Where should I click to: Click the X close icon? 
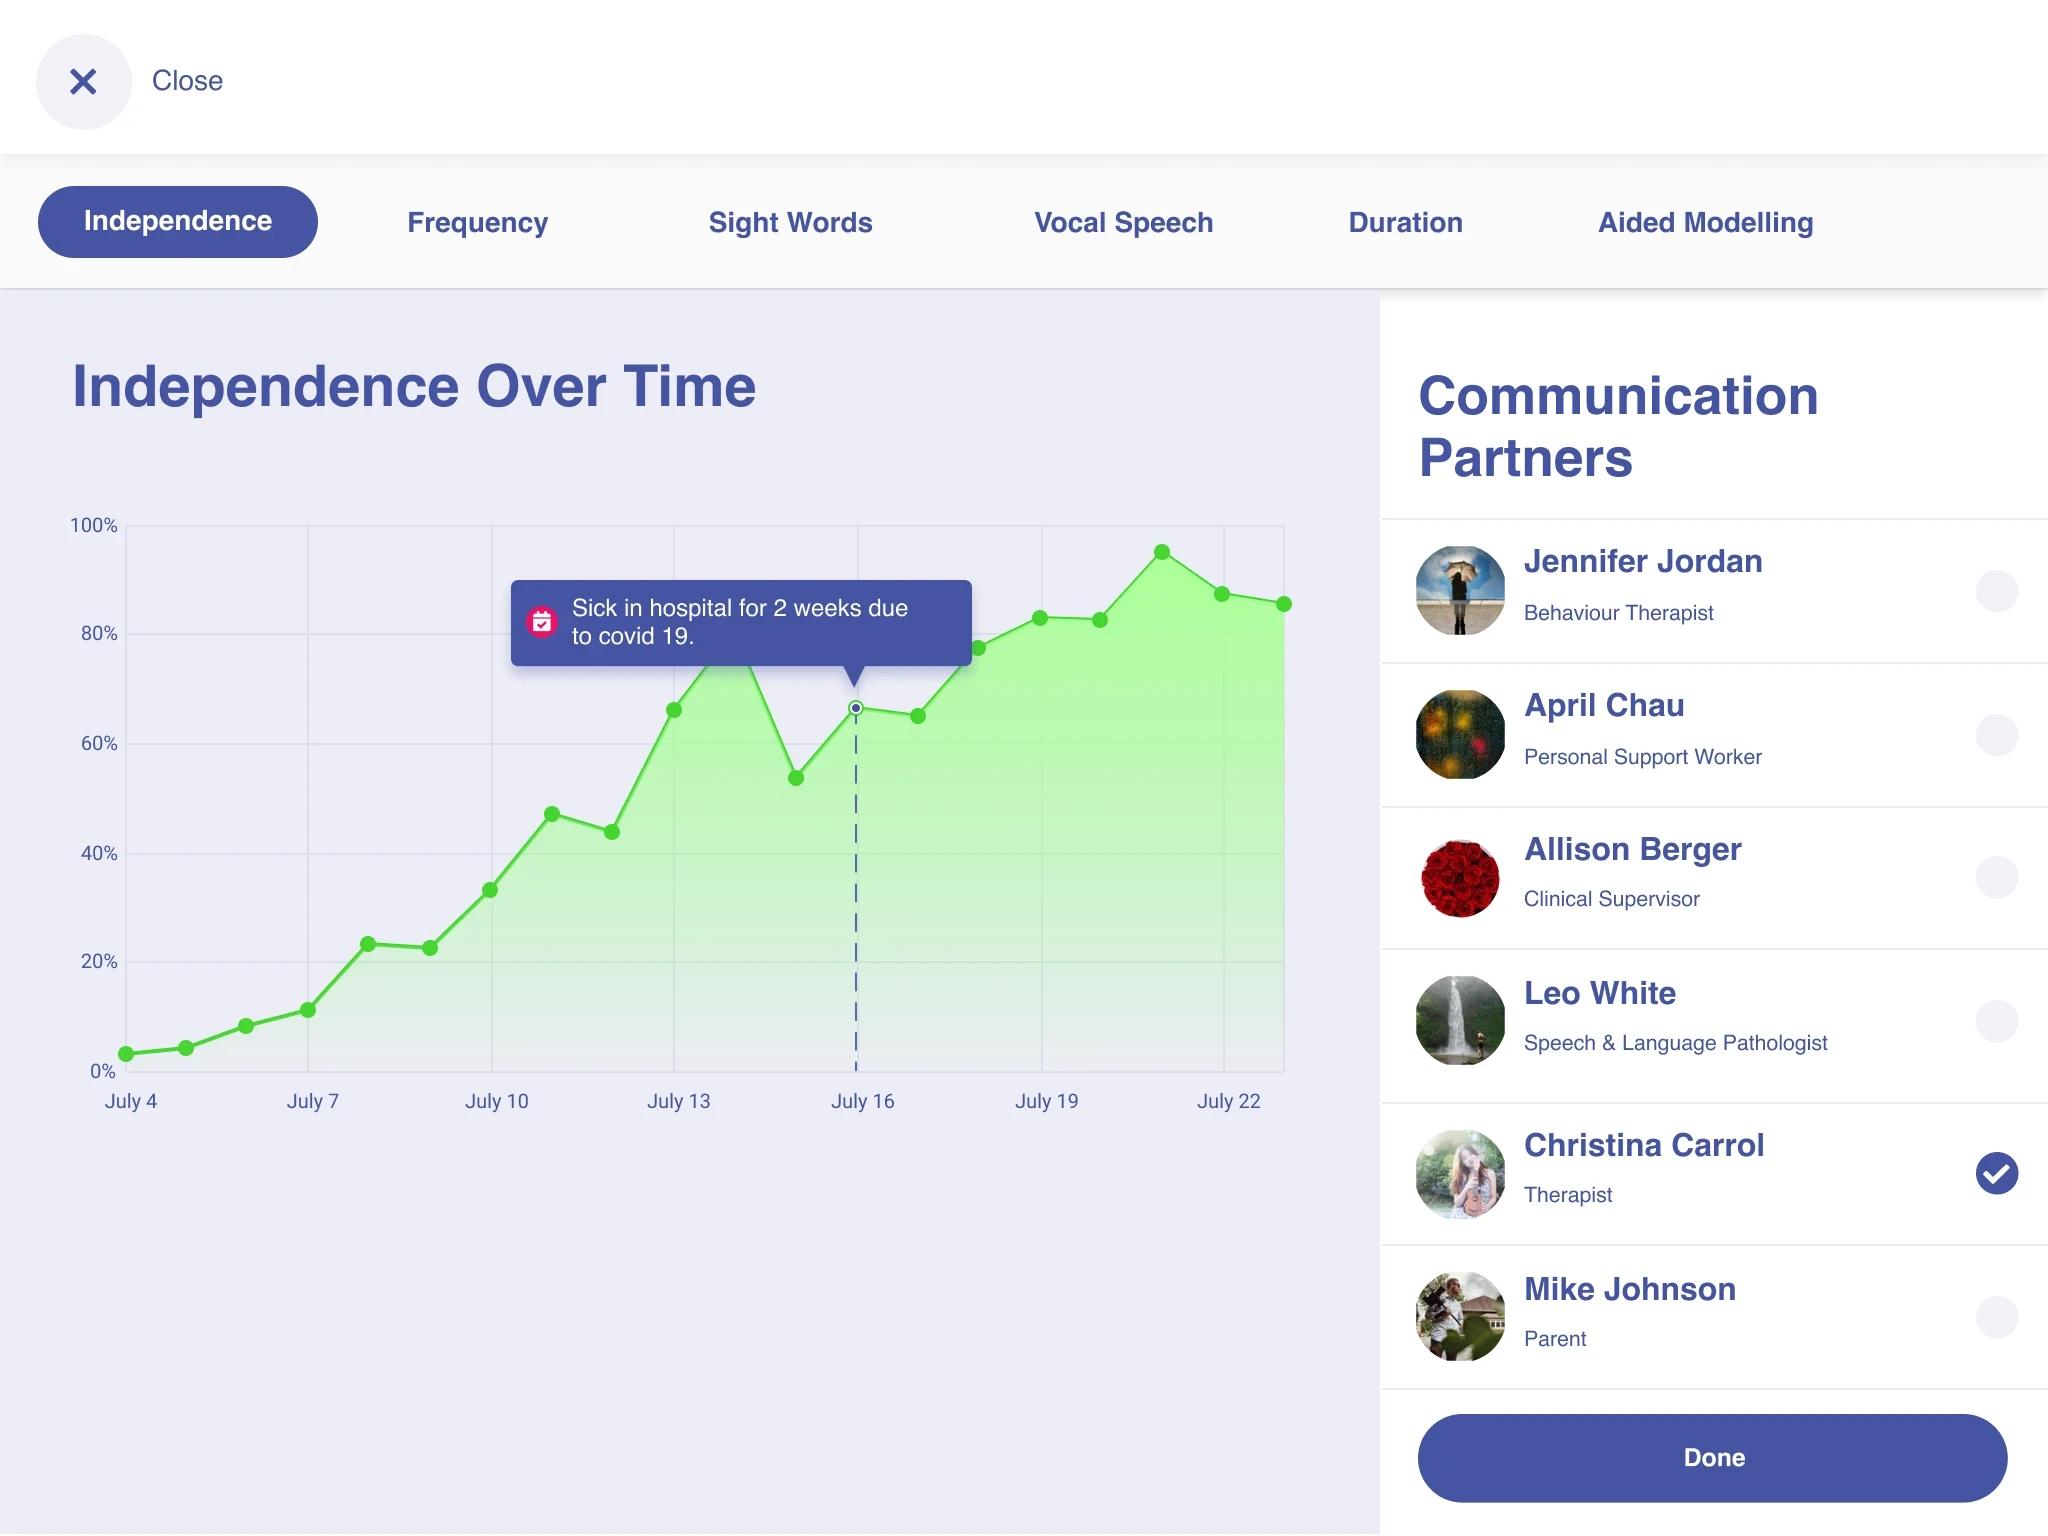coord(84,82)
